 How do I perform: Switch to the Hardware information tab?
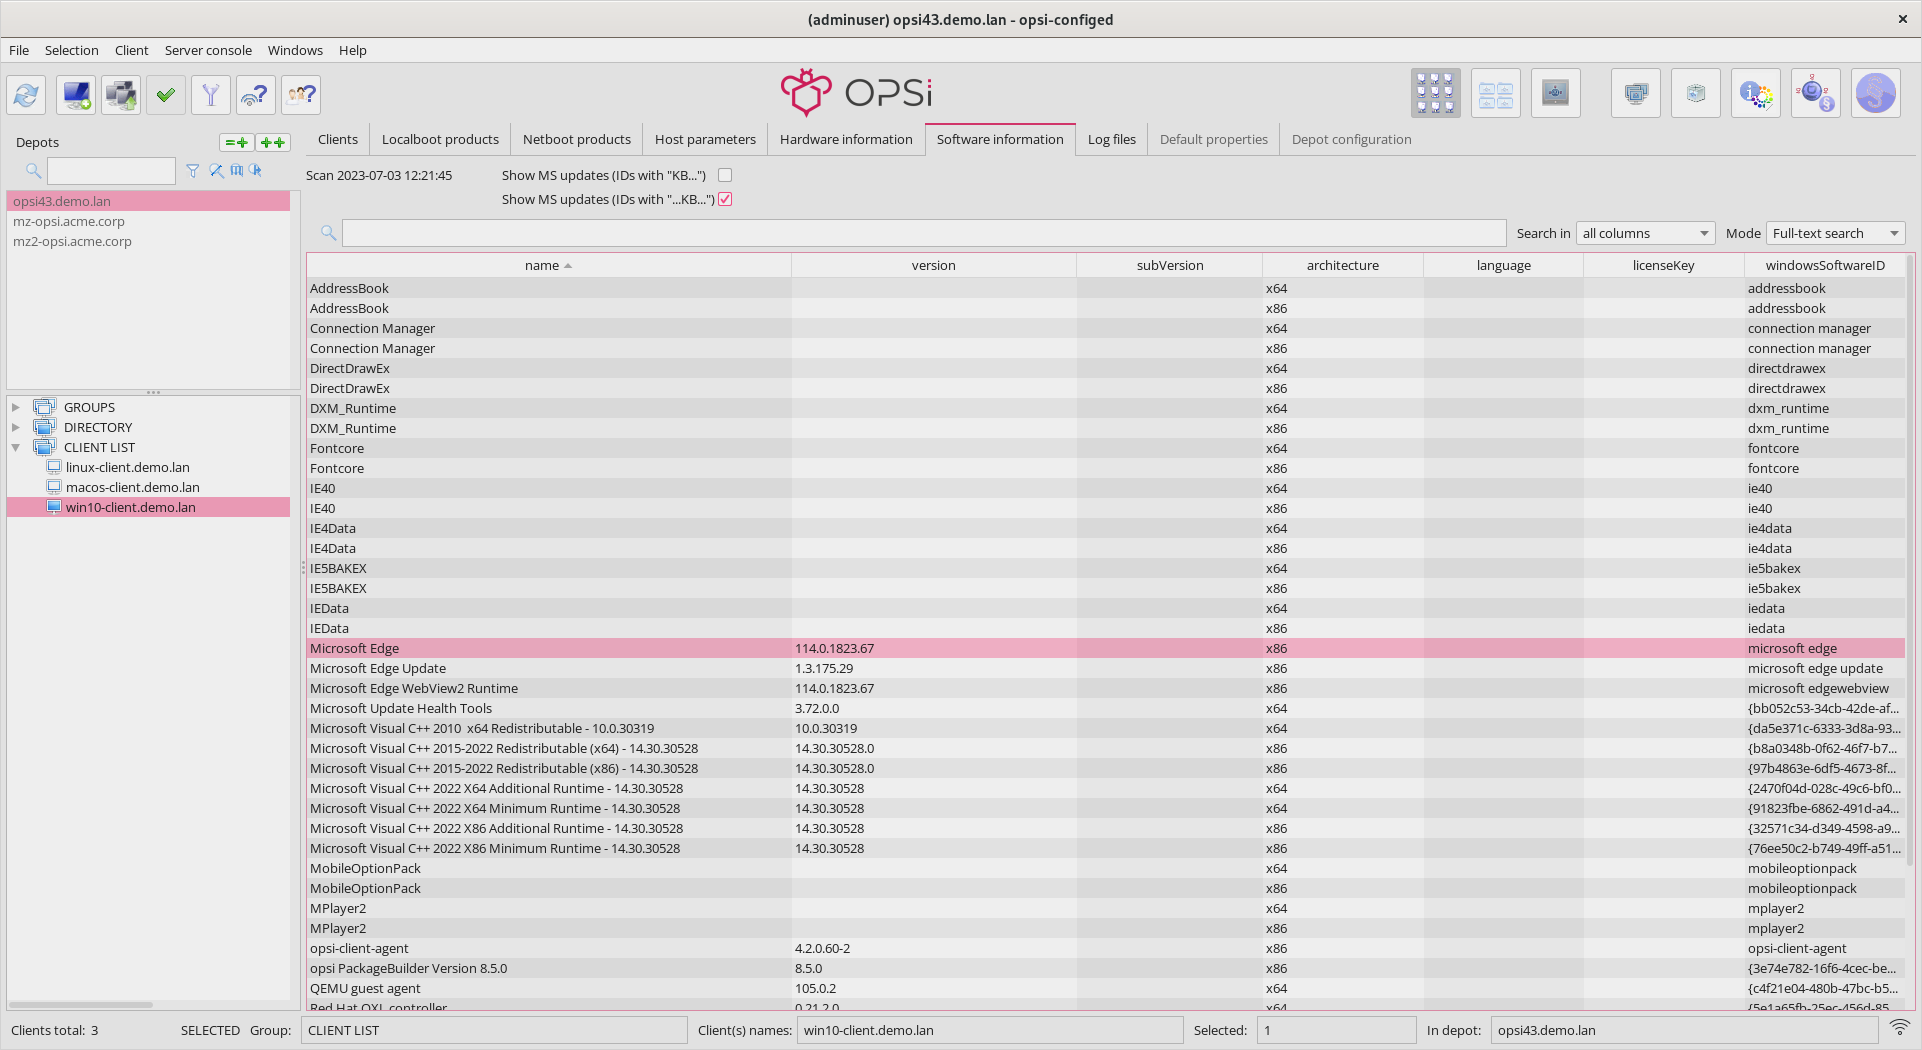(846, 139)
